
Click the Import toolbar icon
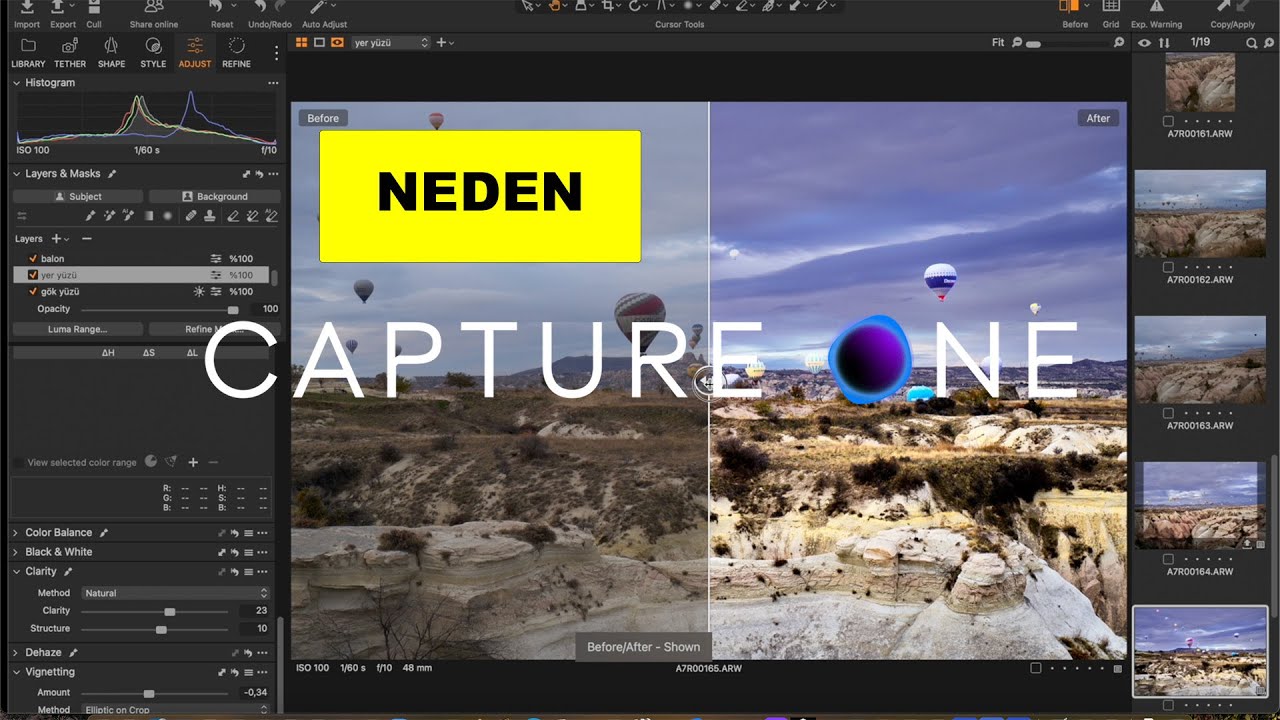(x=27, y=8)
